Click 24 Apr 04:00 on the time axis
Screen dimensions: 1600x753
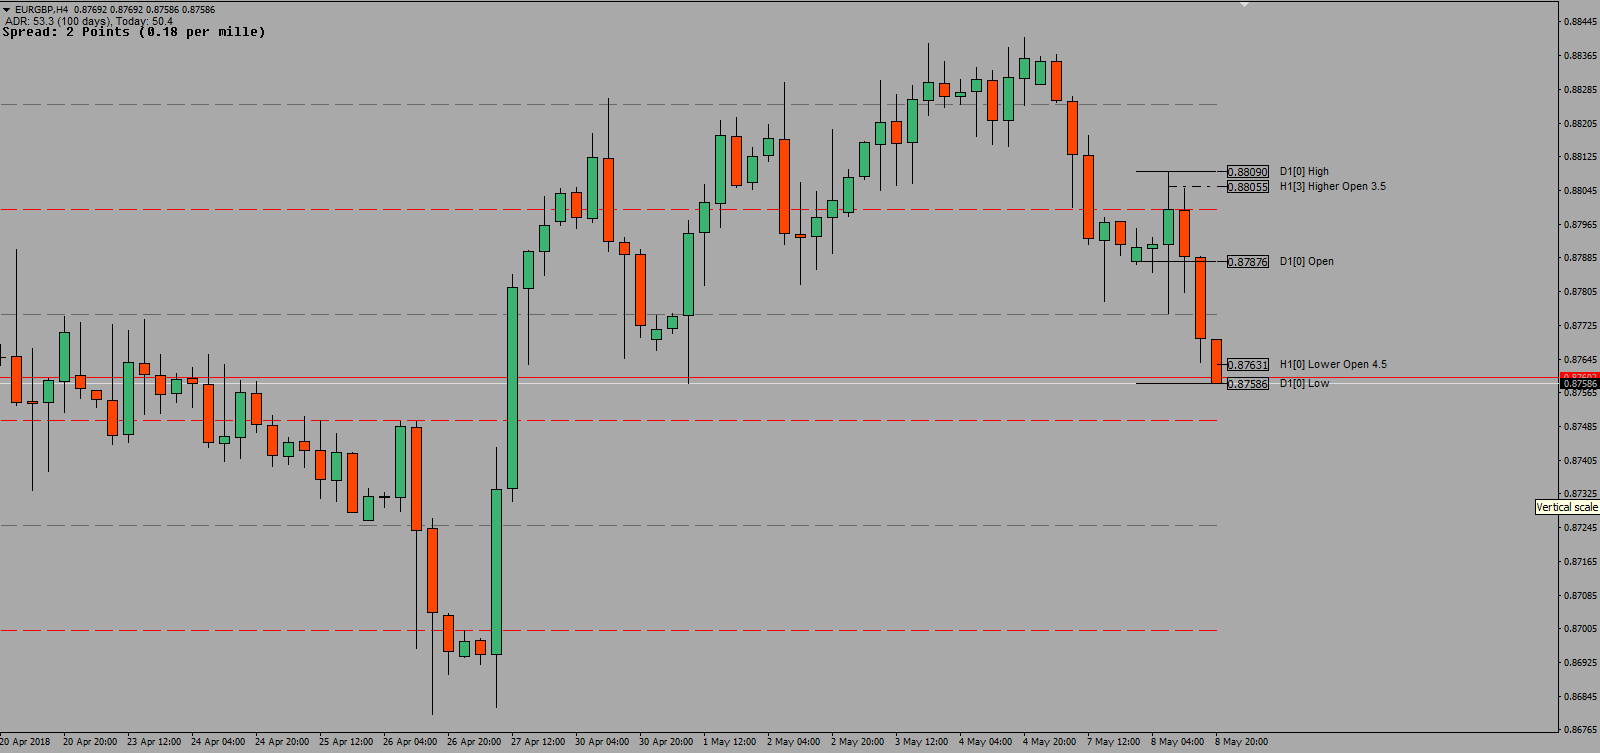tap(218, 742)
